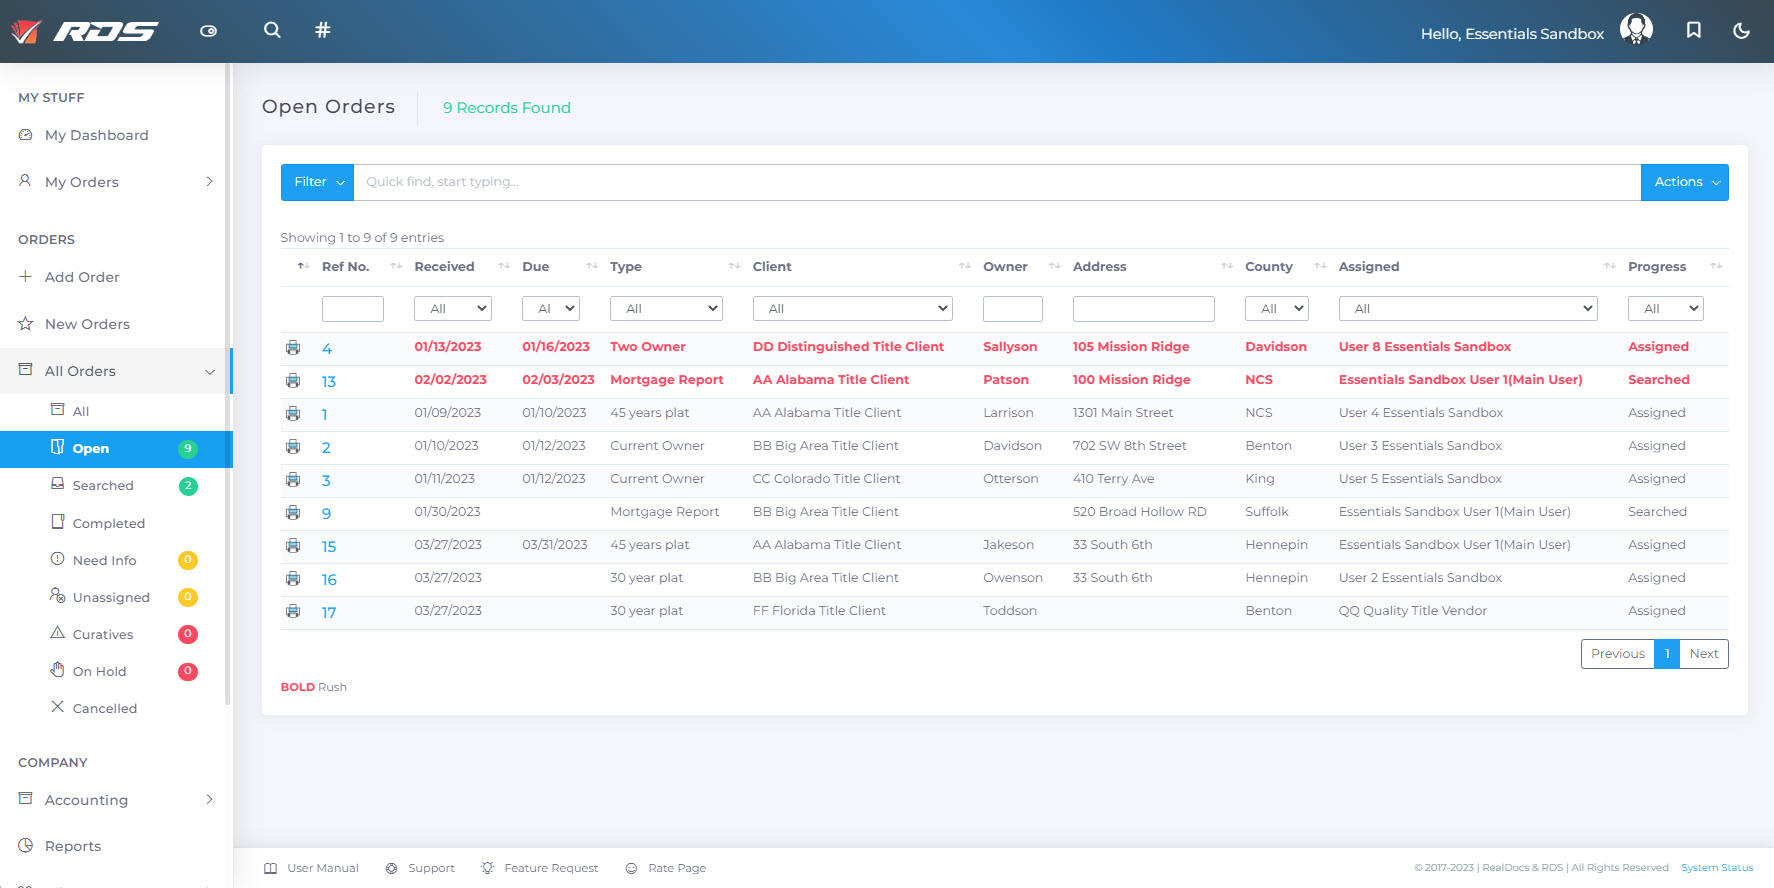Open the Client filter dropdown
1774x888 pixels.
[853, 309]
